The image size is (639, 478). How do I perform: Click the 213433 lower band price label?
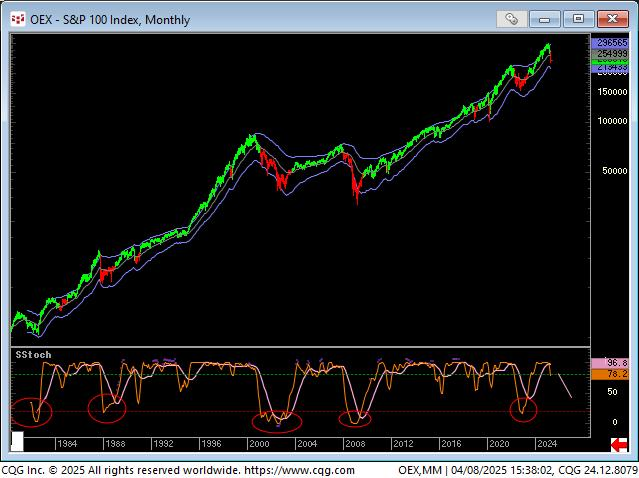610,68
